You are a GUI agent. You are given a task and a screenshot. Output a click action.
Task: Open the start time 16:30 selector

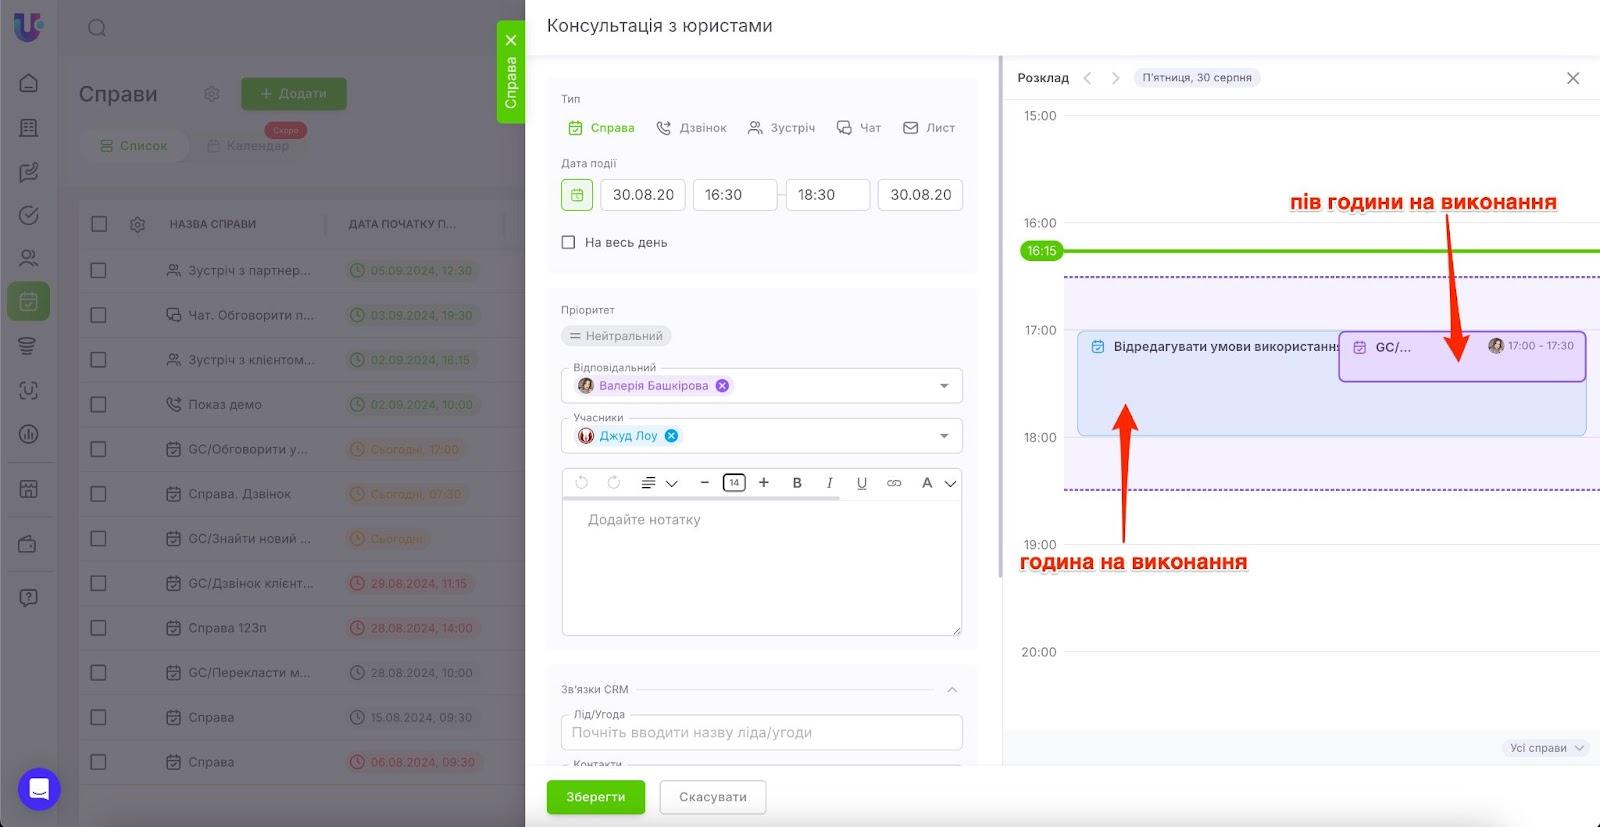(x=735, y=195)
